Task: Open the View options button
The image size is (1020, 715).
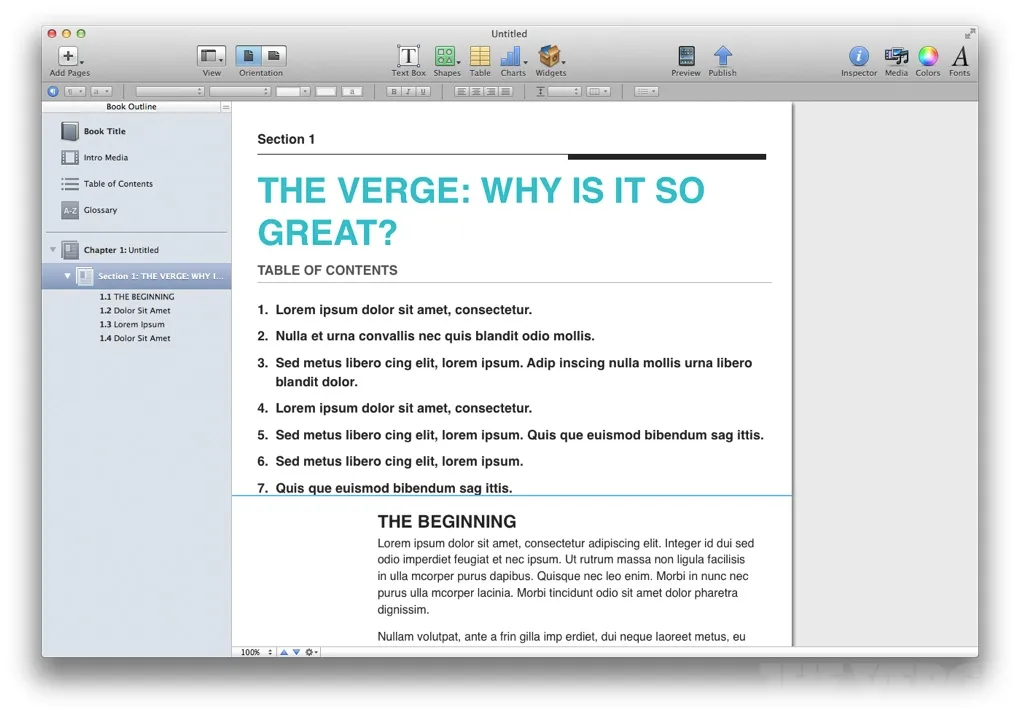Action: (x=211, y=56)
